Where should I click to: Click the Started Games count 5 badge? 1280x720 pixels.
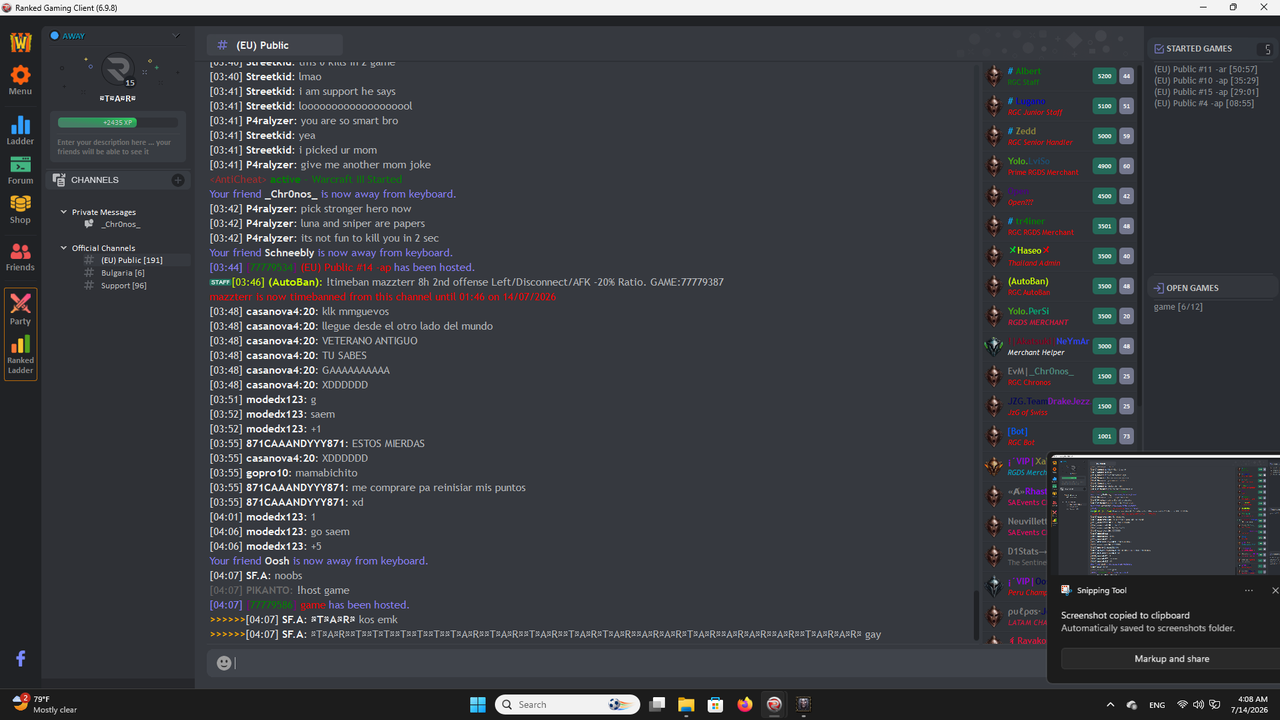1267,49
